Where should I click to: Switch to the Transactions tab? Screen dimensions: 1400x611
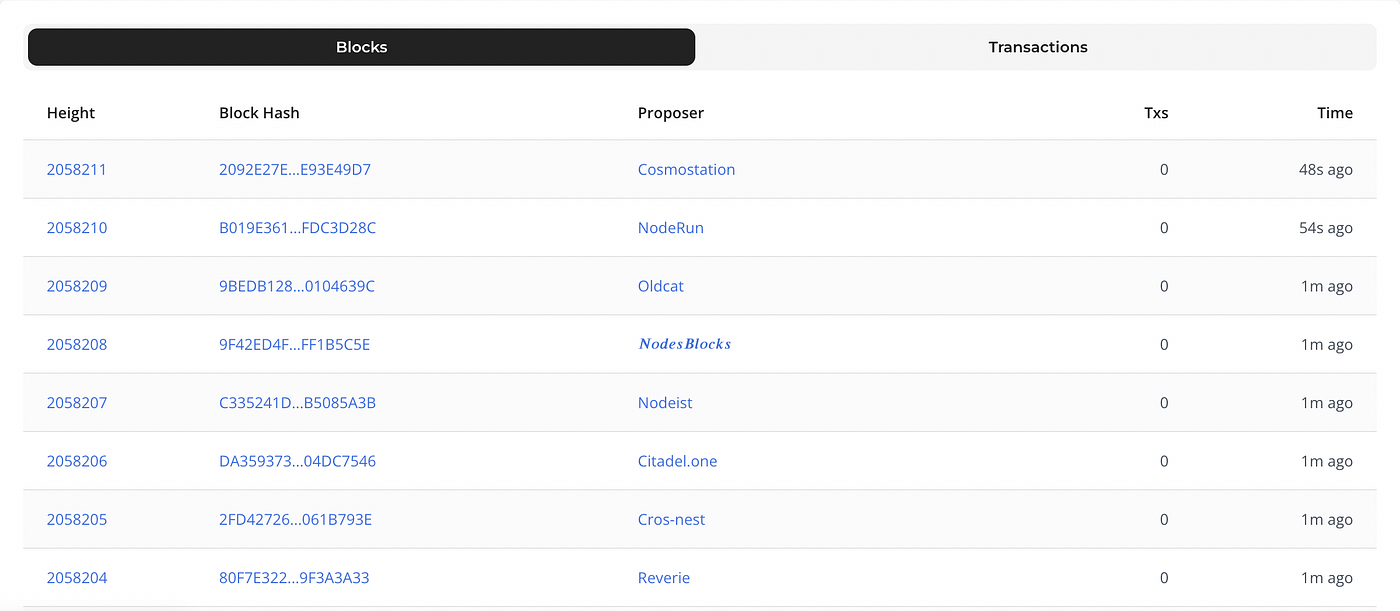[1037, 47]
